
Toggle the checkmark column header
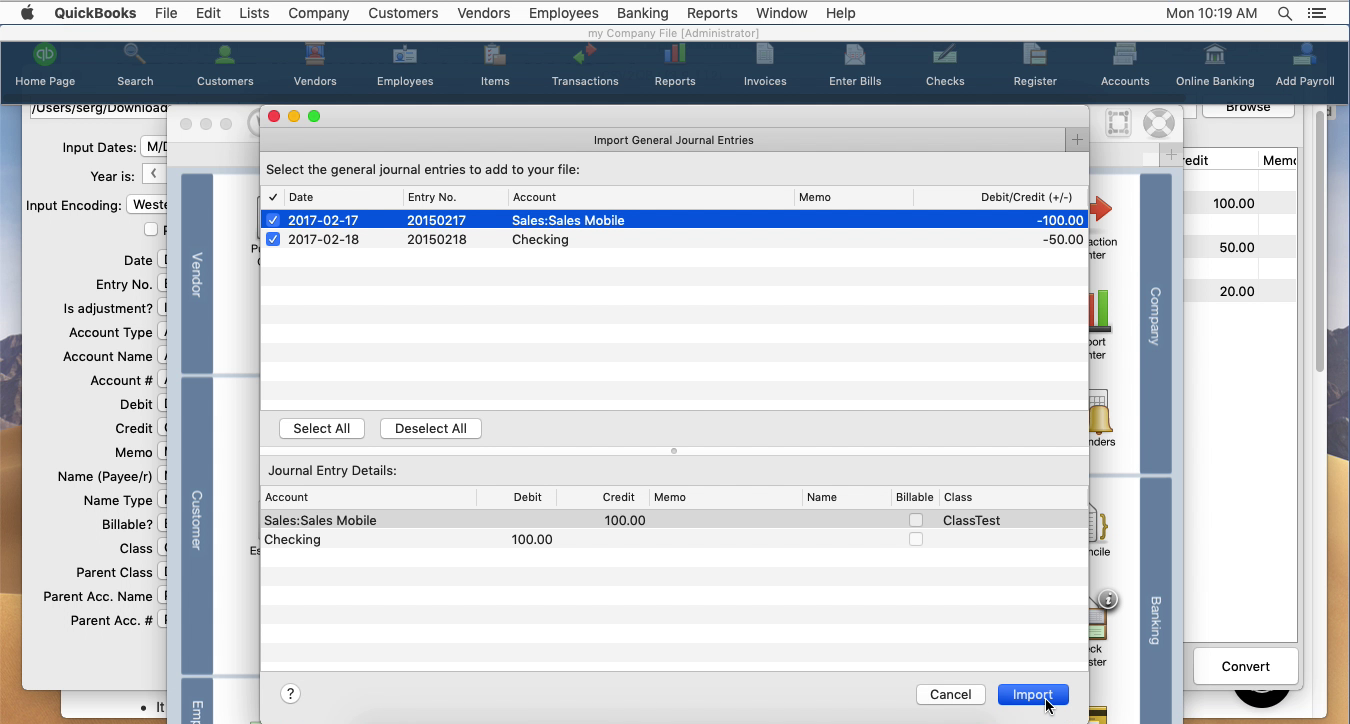pos(273,197)
